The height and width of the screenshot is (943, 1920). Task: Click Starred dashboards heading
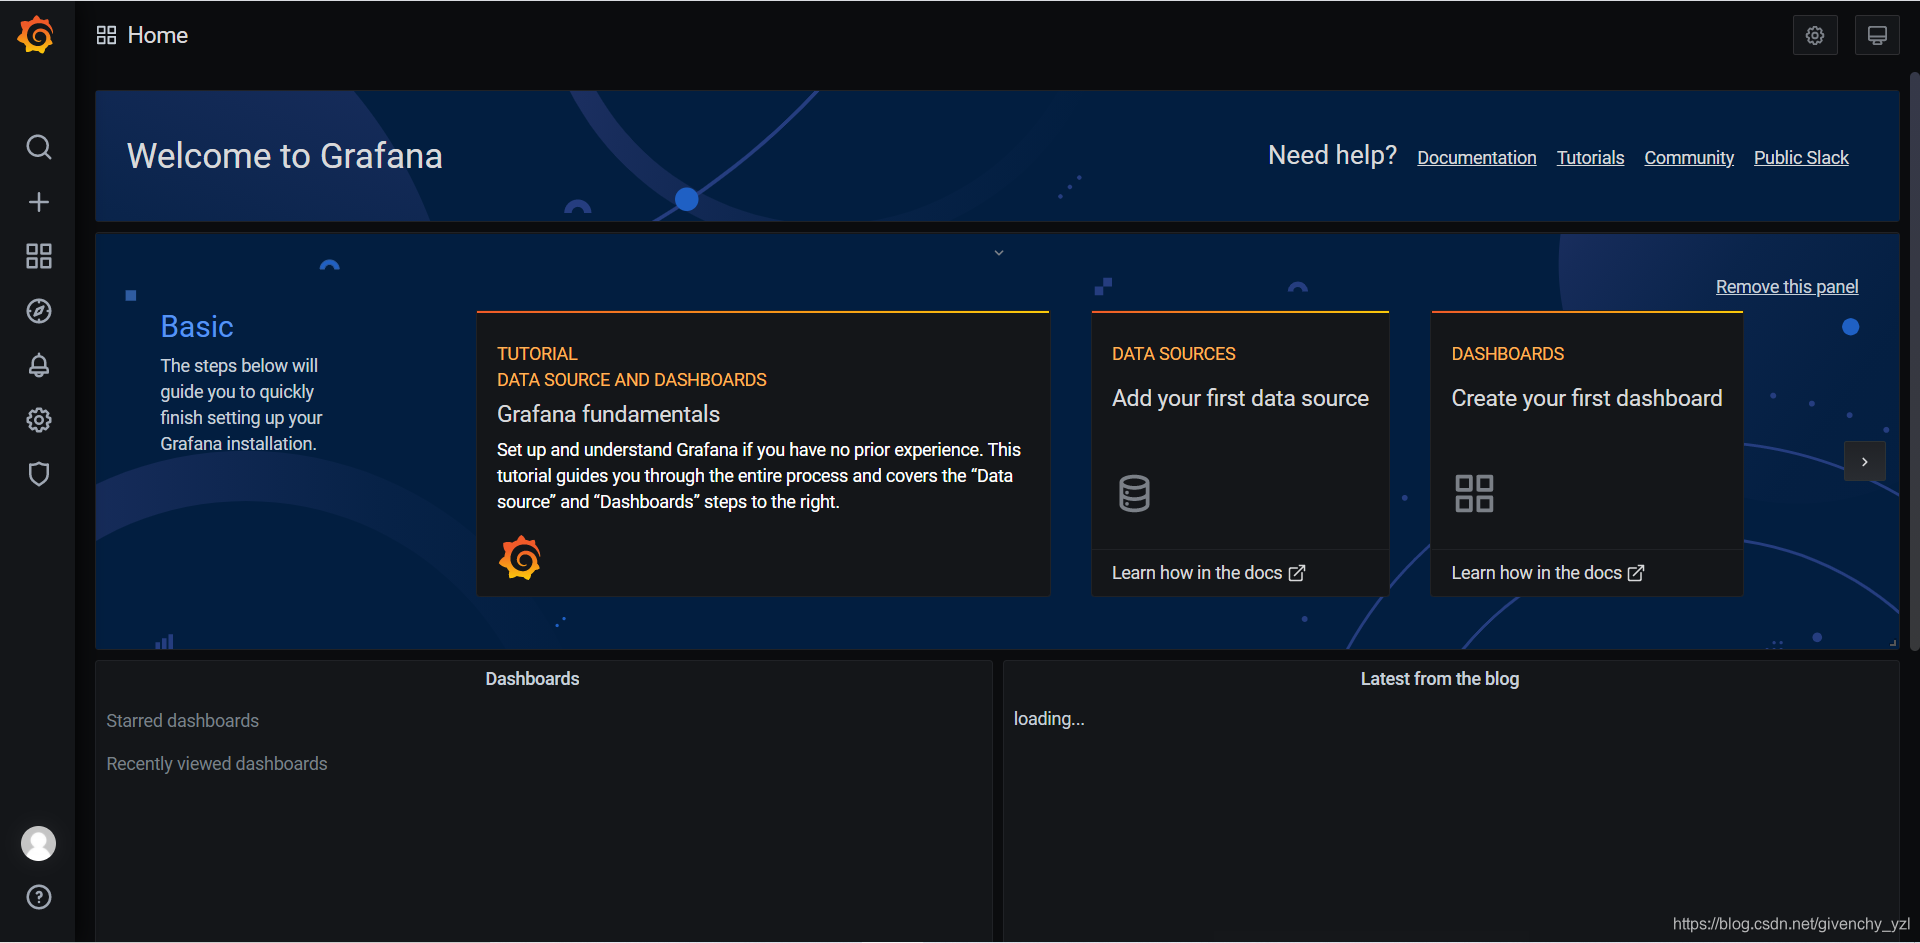tap(182, 721)
